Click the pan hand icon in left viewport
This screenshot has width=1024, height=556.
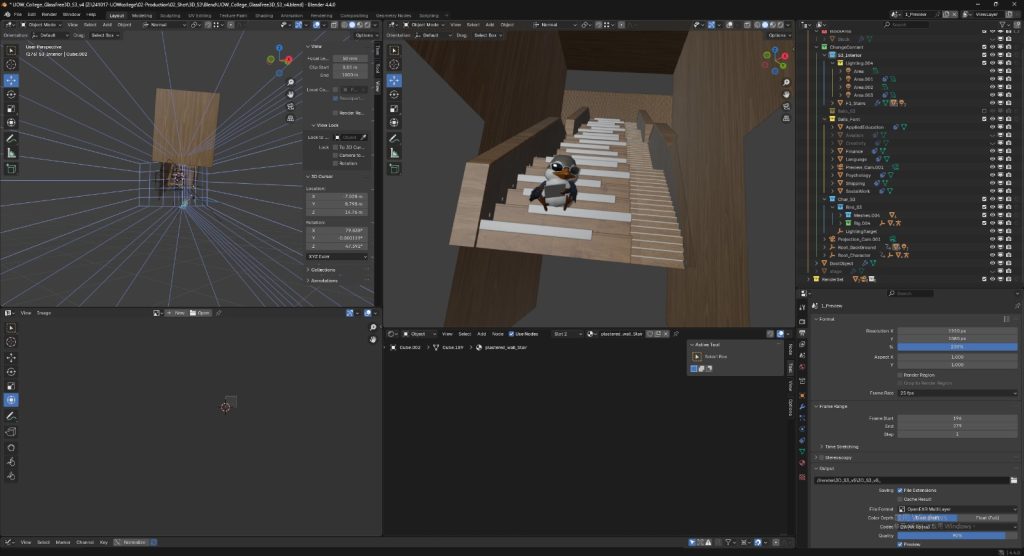(291, 94)
